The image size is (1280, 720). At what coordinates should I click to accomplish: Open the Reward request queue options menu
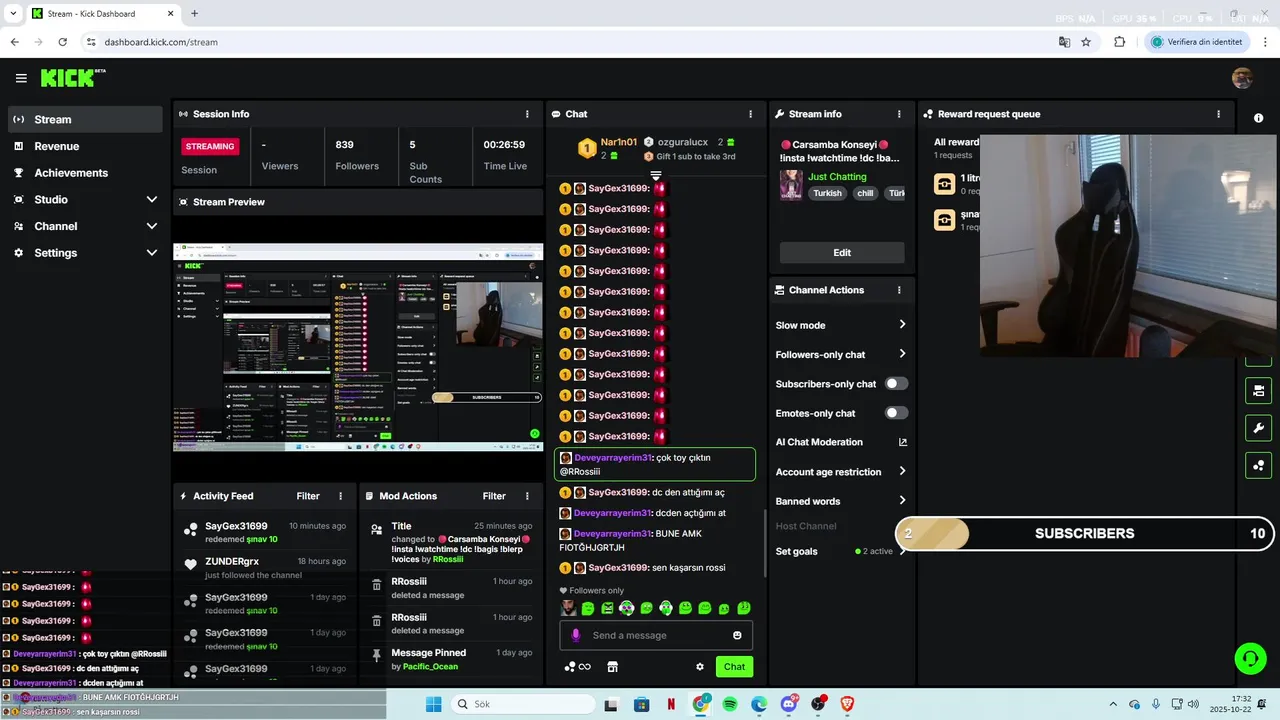[x=1218, y=114]
